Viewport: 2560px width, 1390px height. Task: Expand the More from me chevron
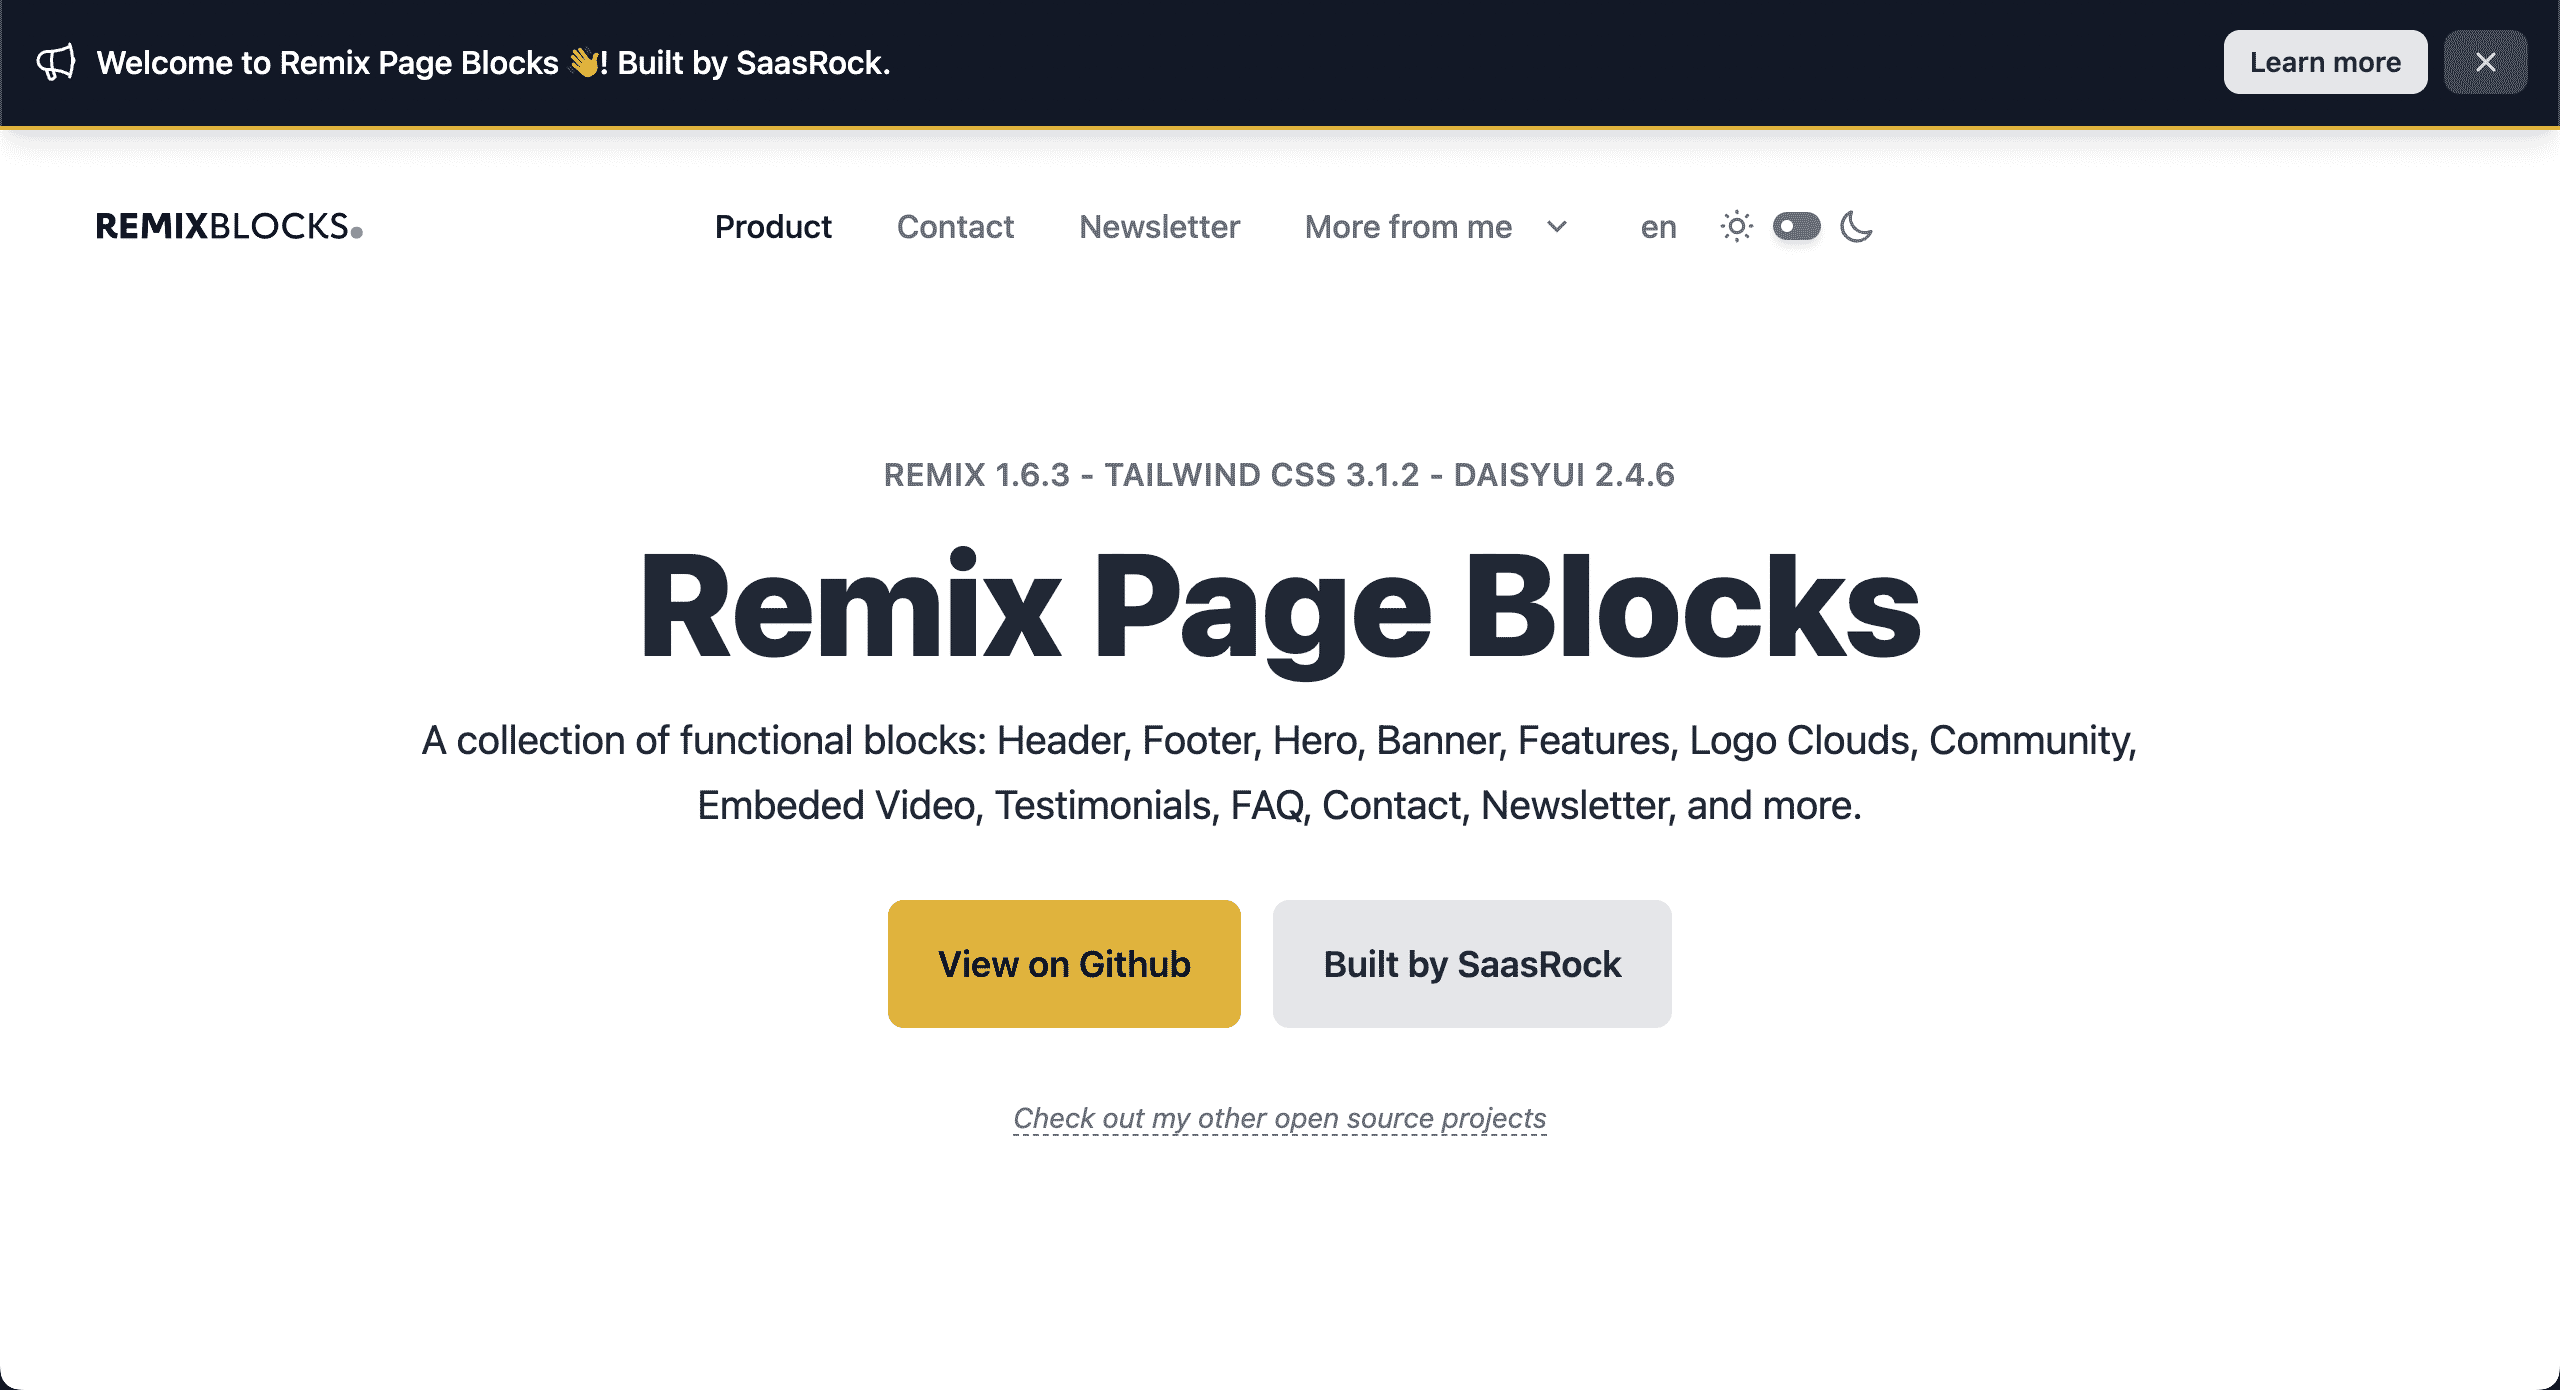pyautogui.click(x=1557, y=227)
